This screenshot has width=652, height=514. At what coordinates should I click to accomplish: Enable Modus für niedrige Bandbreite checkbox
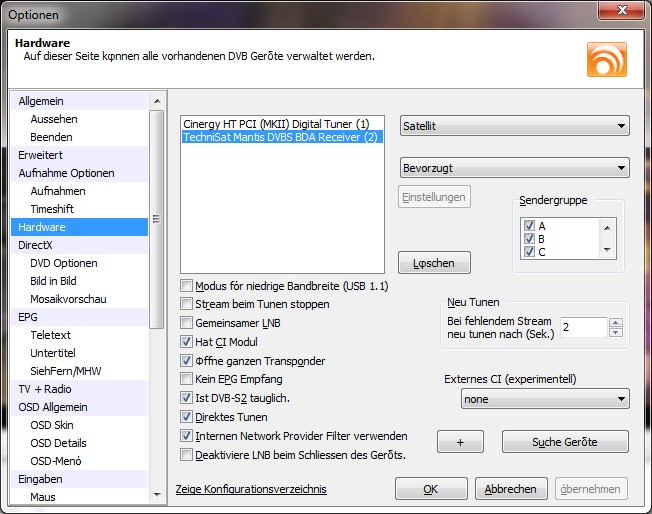pyautogui.click(x=186, y=286)
